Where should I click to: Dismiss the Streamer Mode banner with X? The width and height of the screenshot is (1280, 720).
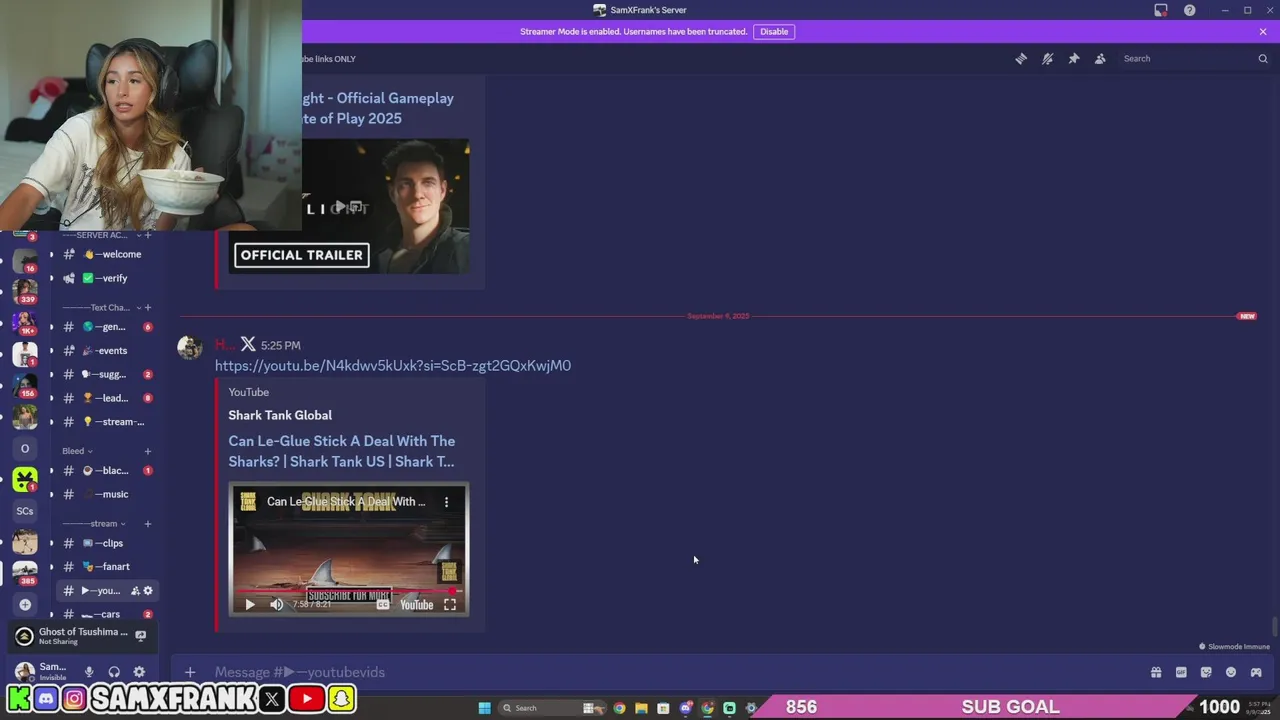(x=1263, y=31)
